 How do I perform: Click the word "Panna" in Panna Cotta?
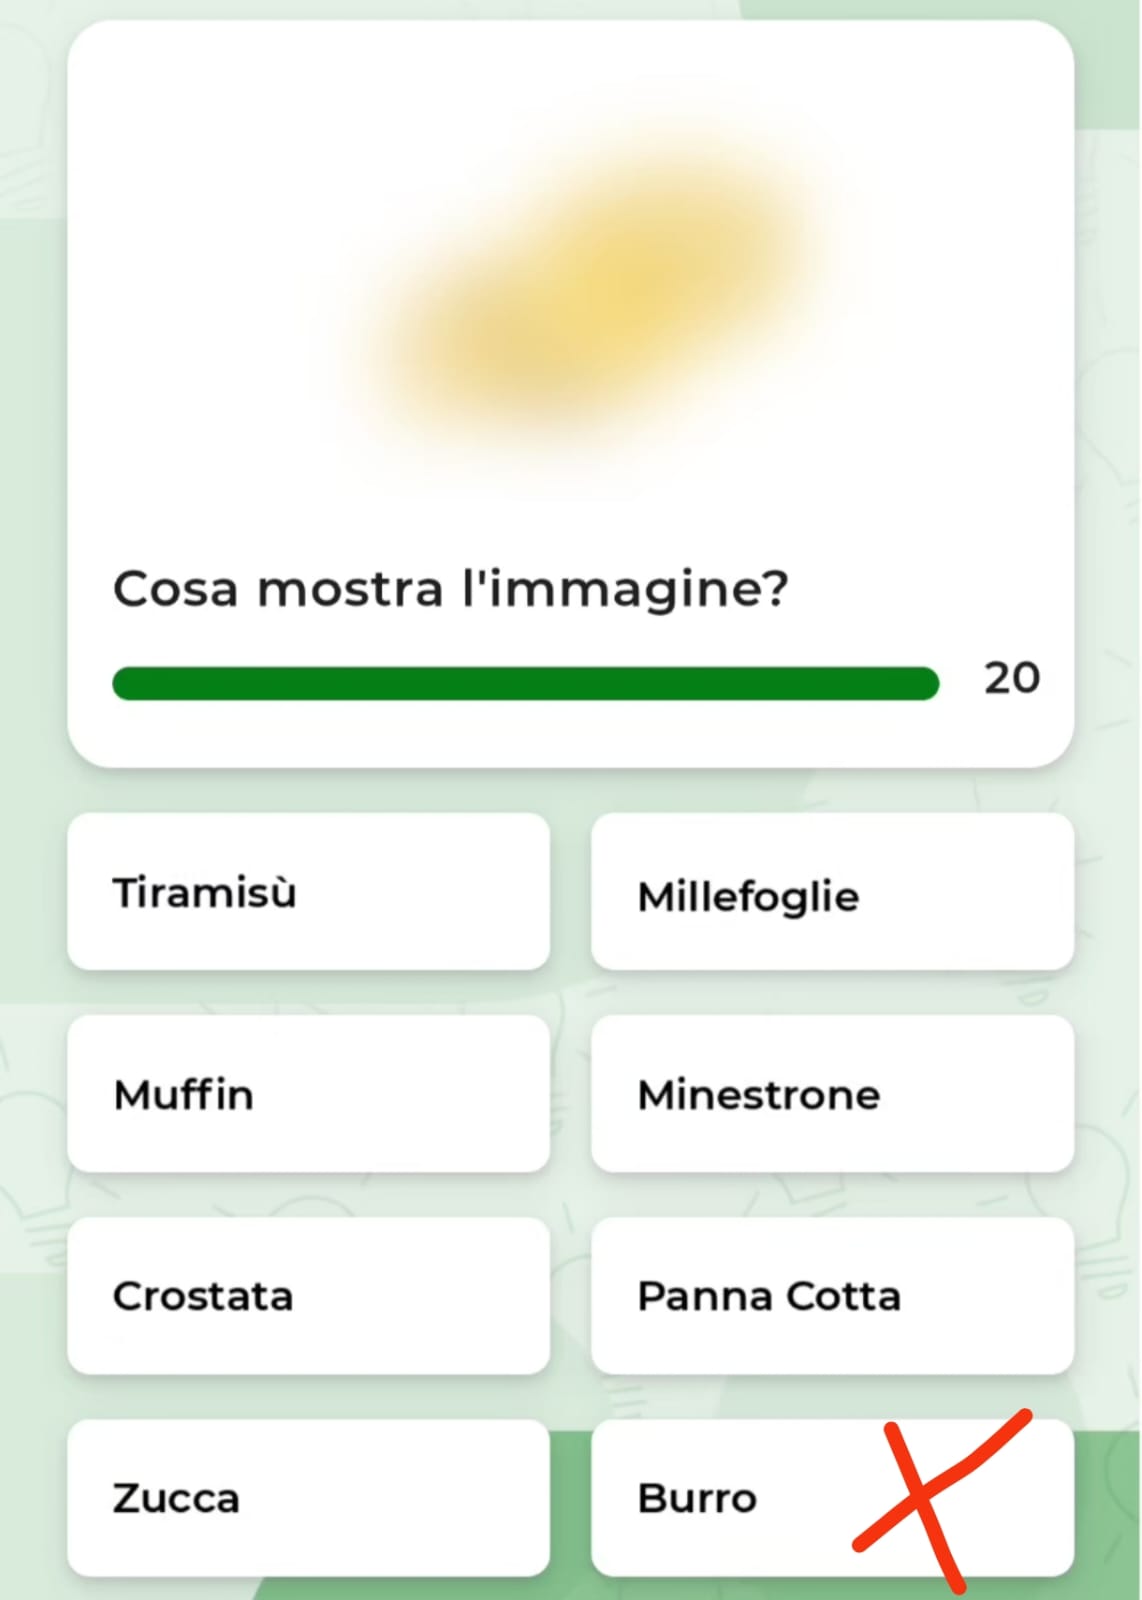705,1296
